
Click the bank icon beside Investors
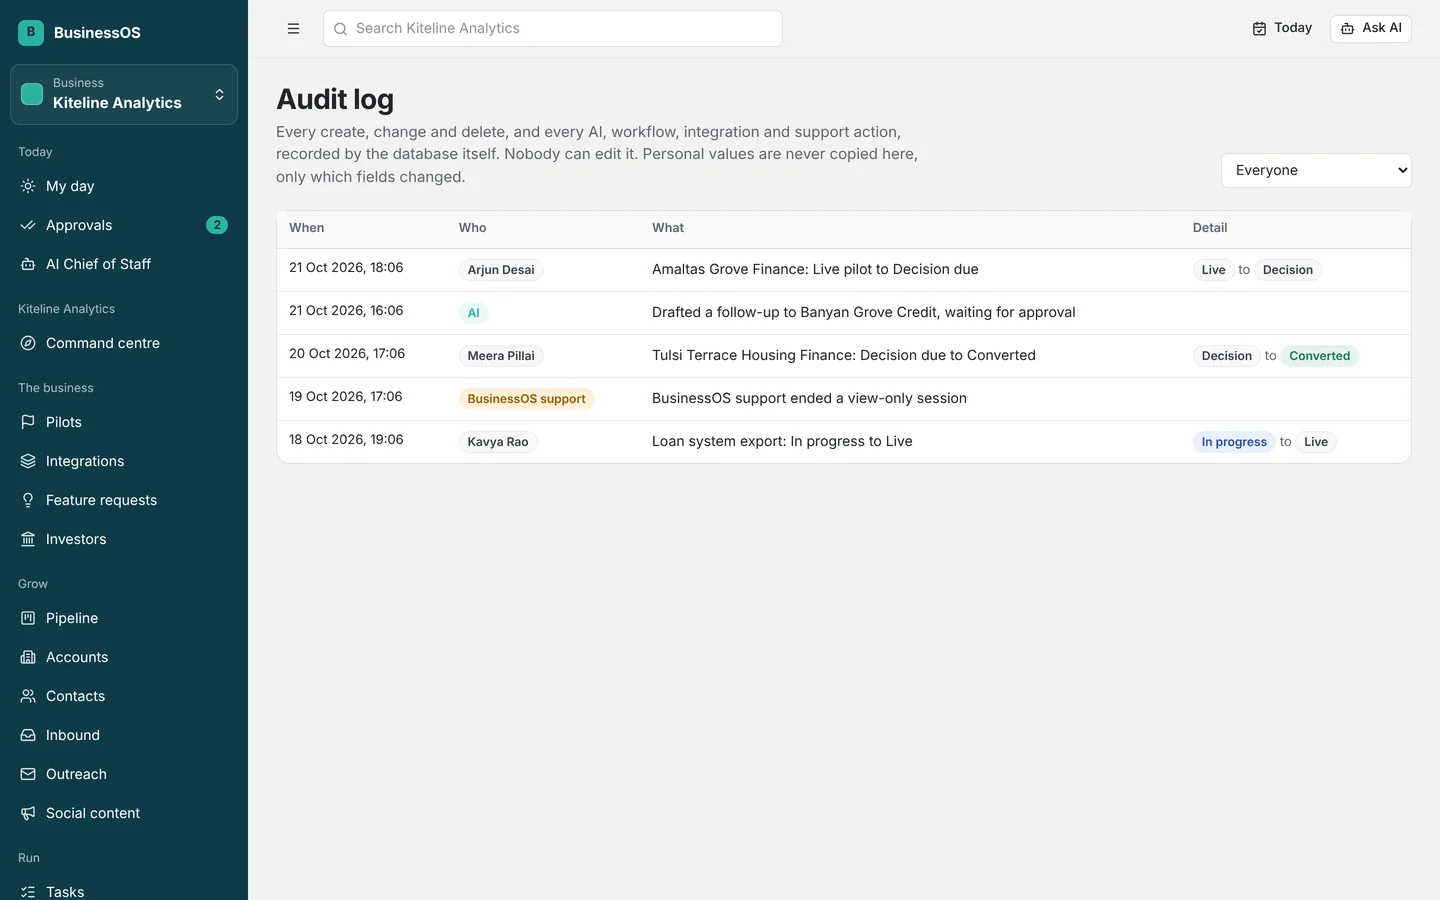click(x=28, y=539)
